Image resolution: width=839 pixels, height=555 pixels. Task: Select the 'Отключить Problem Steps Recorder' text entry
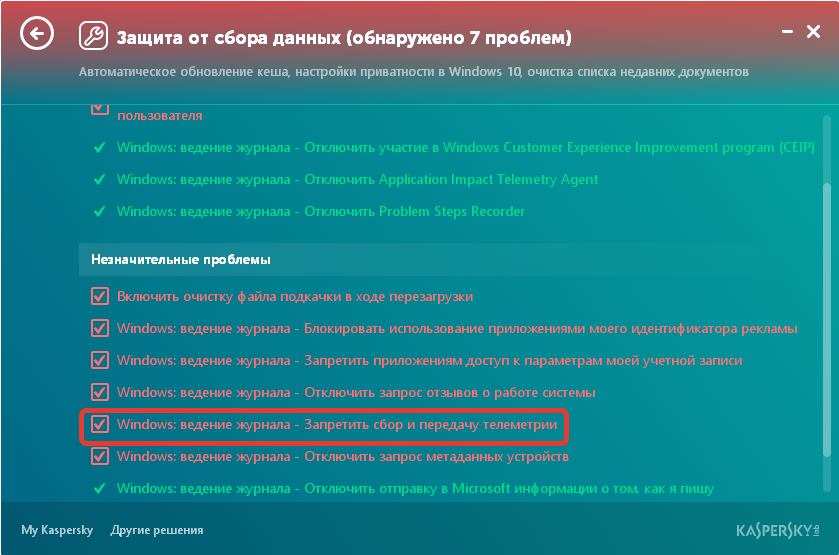click(320, 212)
